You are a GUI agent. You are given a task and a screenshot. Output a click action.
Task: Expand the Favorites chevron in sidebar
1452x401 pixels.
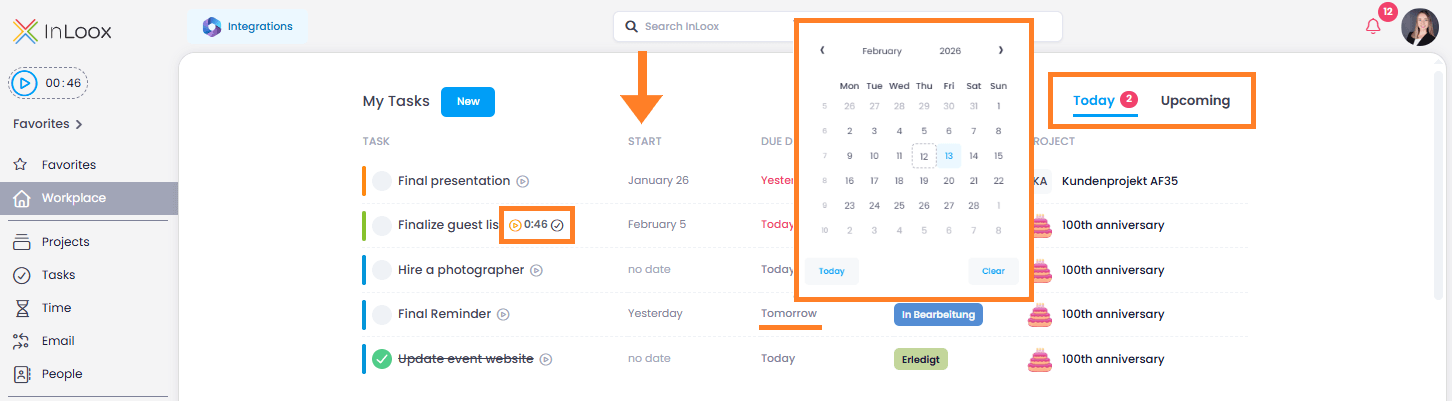pyautogui.click(x=79, y=124)
